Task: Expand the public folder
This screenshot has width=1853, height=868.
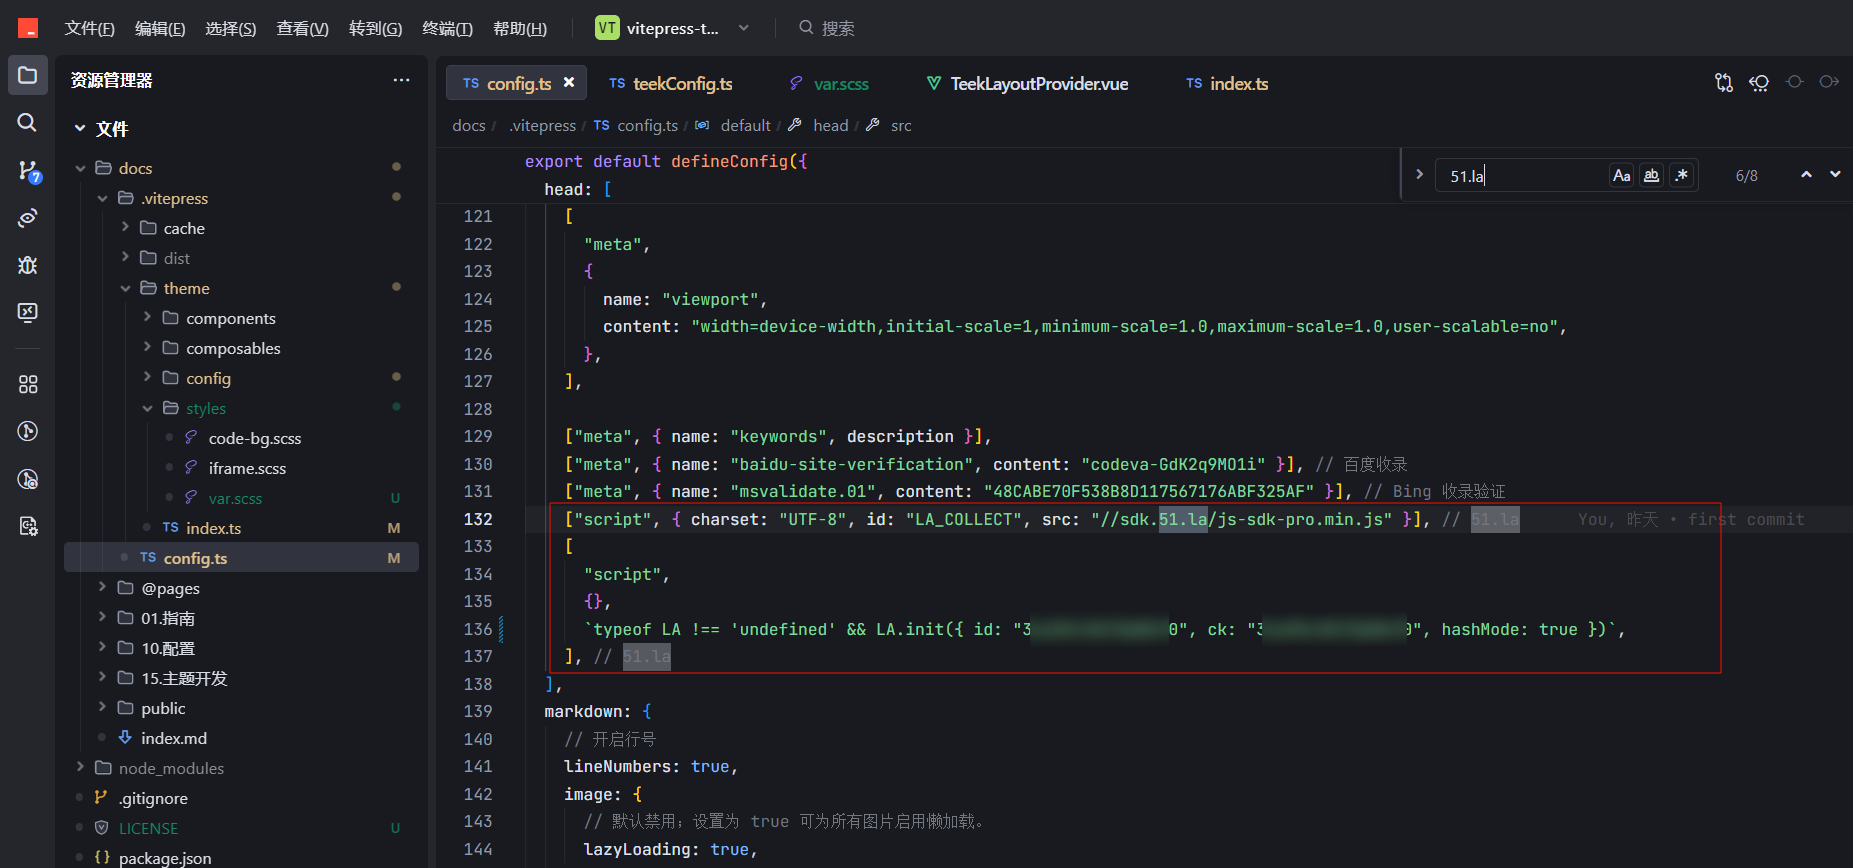Action: tap(102, 708)
